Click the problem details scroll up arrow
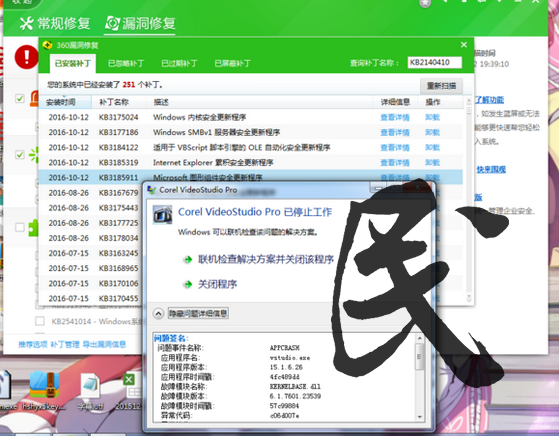559x438 pixels. coord(420,338)
